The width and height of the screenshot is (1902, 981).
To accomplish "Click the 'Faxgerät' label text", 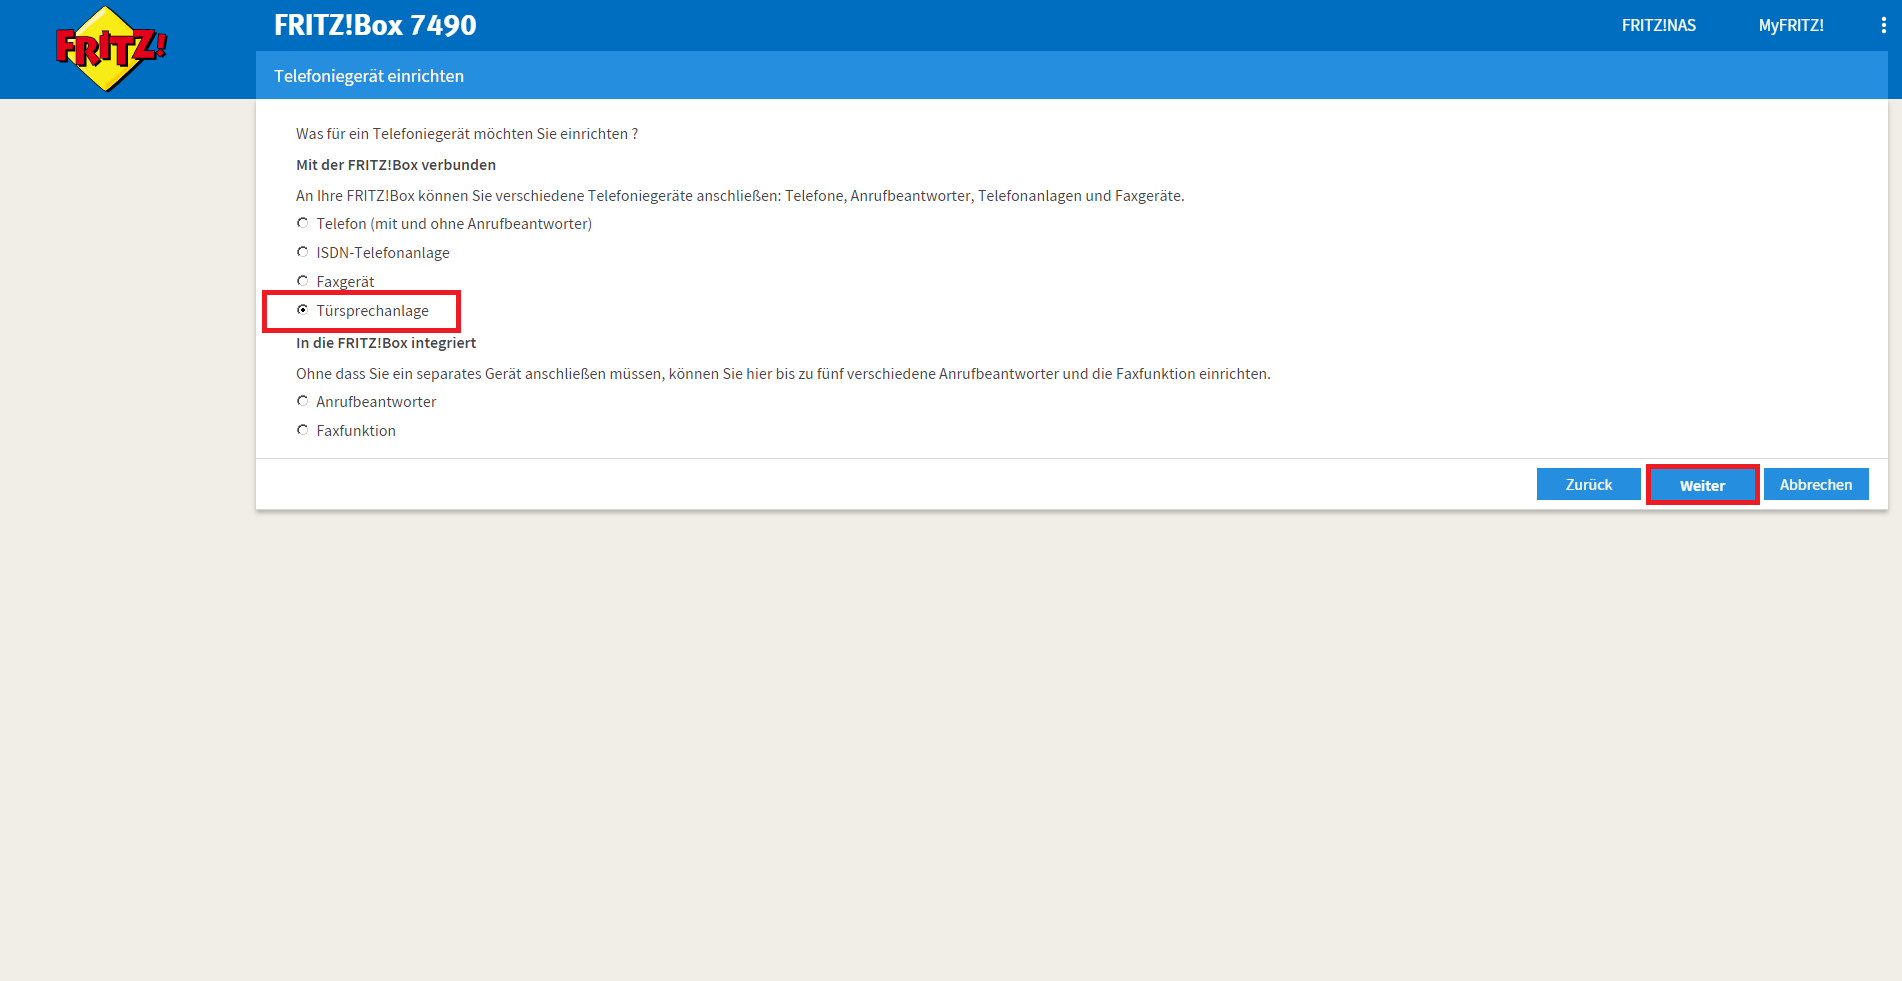I will pos(345,282).
